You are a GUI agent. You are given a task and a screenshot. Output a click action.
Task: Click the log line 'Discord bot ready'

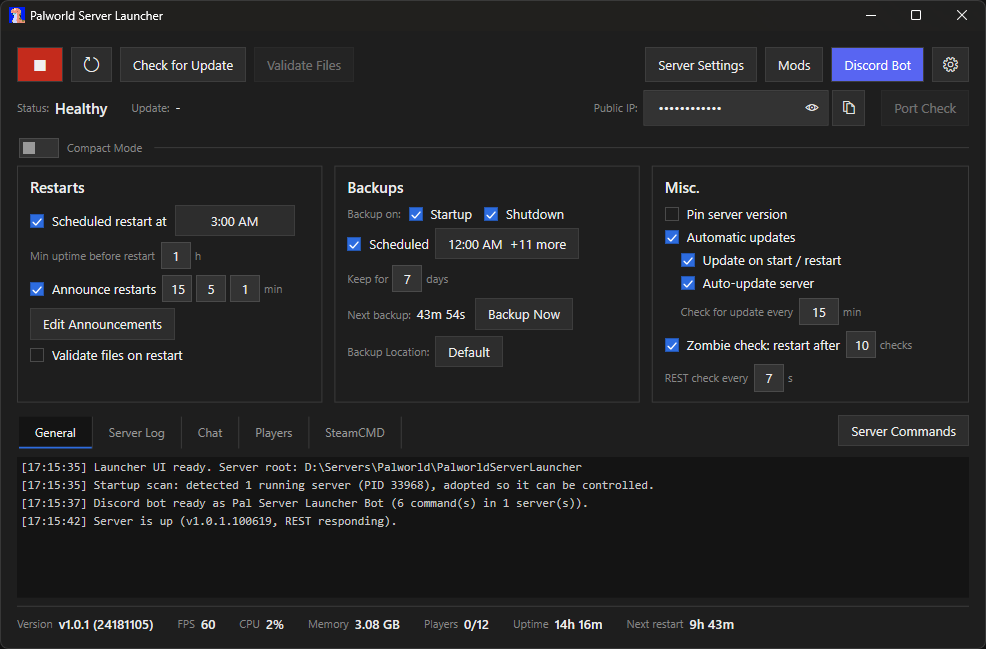[305, 503]
